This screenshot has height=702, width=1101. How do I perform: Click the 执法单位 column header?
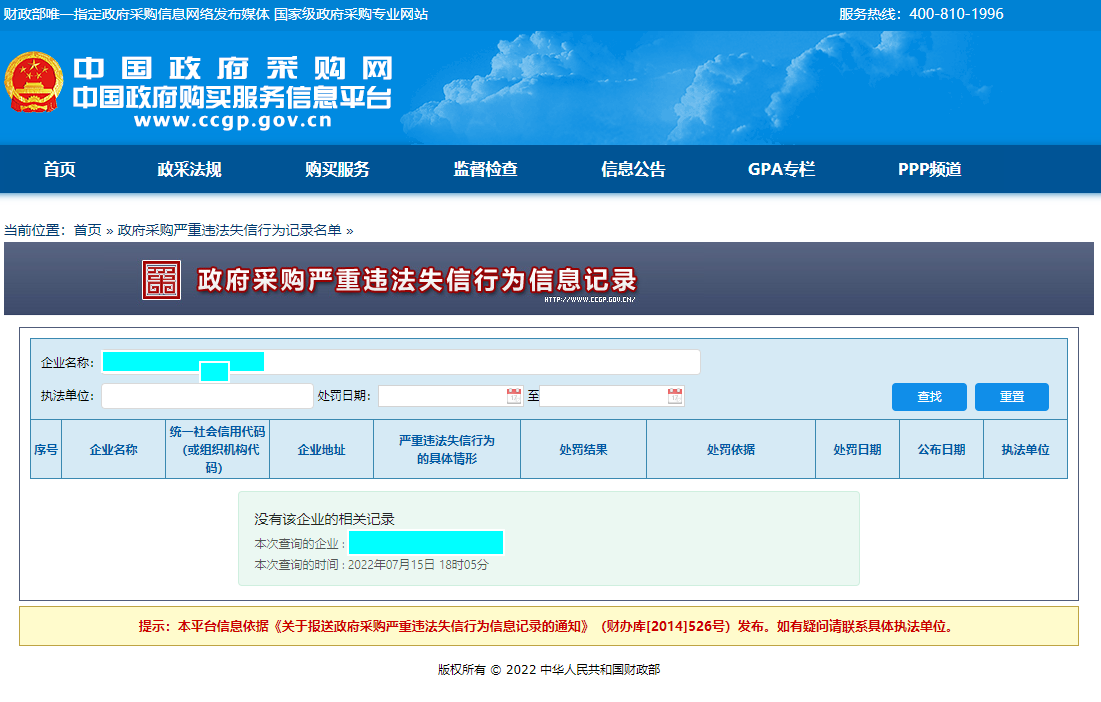[1025, 449]
